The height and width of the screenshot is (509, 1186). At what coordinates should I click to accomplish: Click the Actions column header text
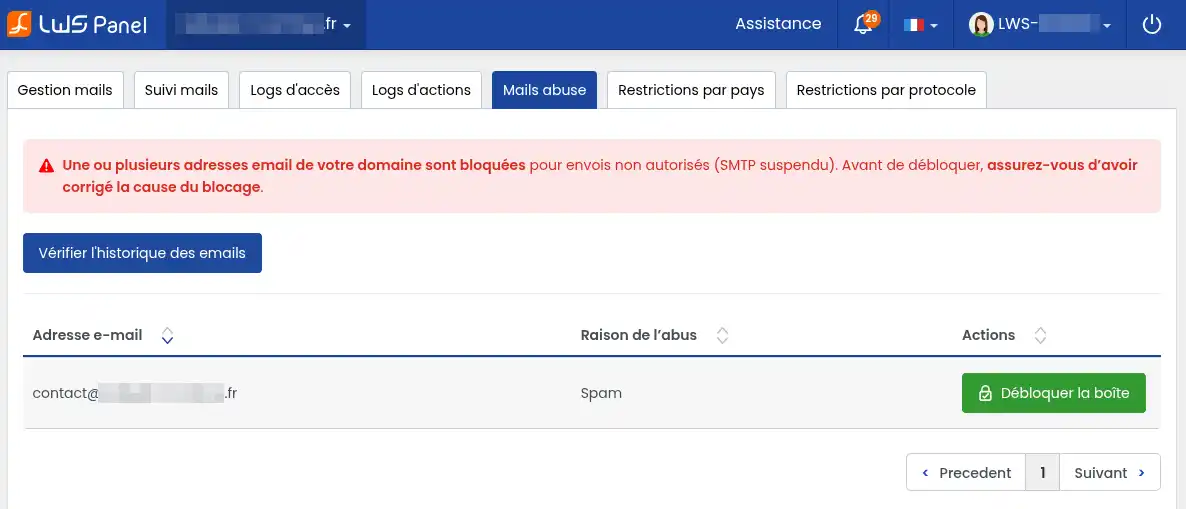989,335
